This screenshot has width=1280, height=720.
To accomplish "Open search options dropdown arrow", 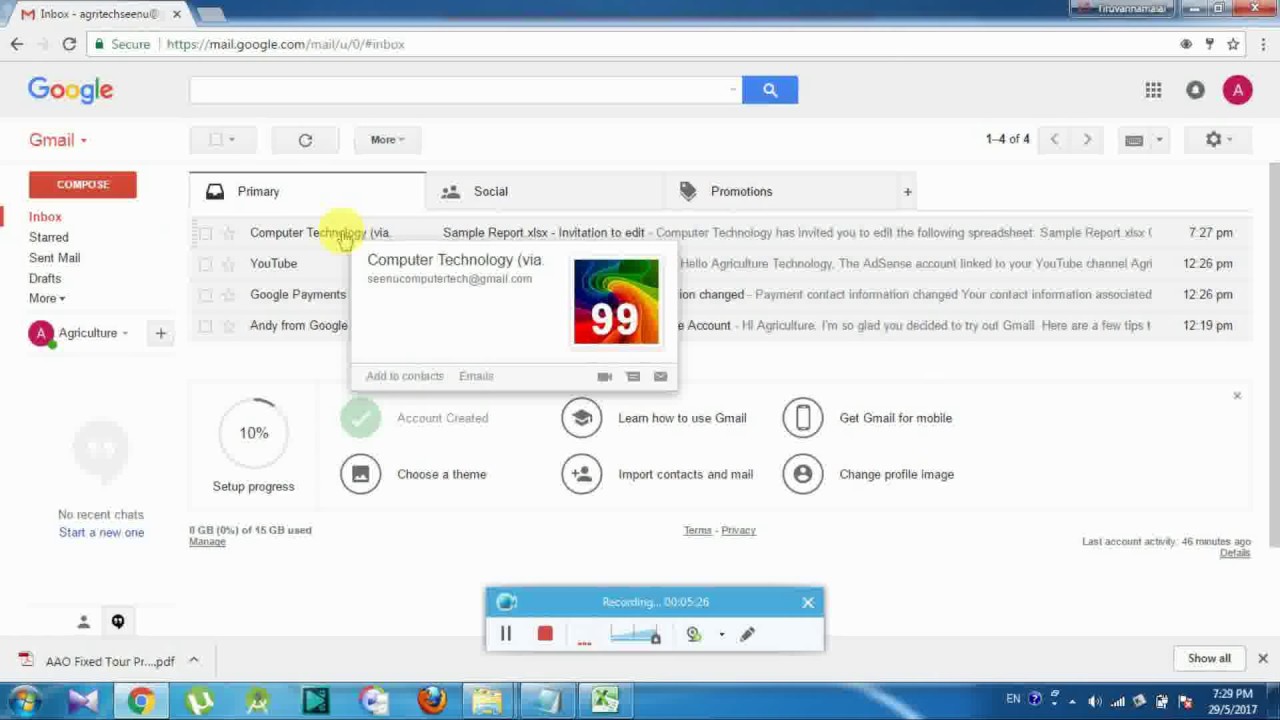I will pyautogui.click(x=733, y=90).
